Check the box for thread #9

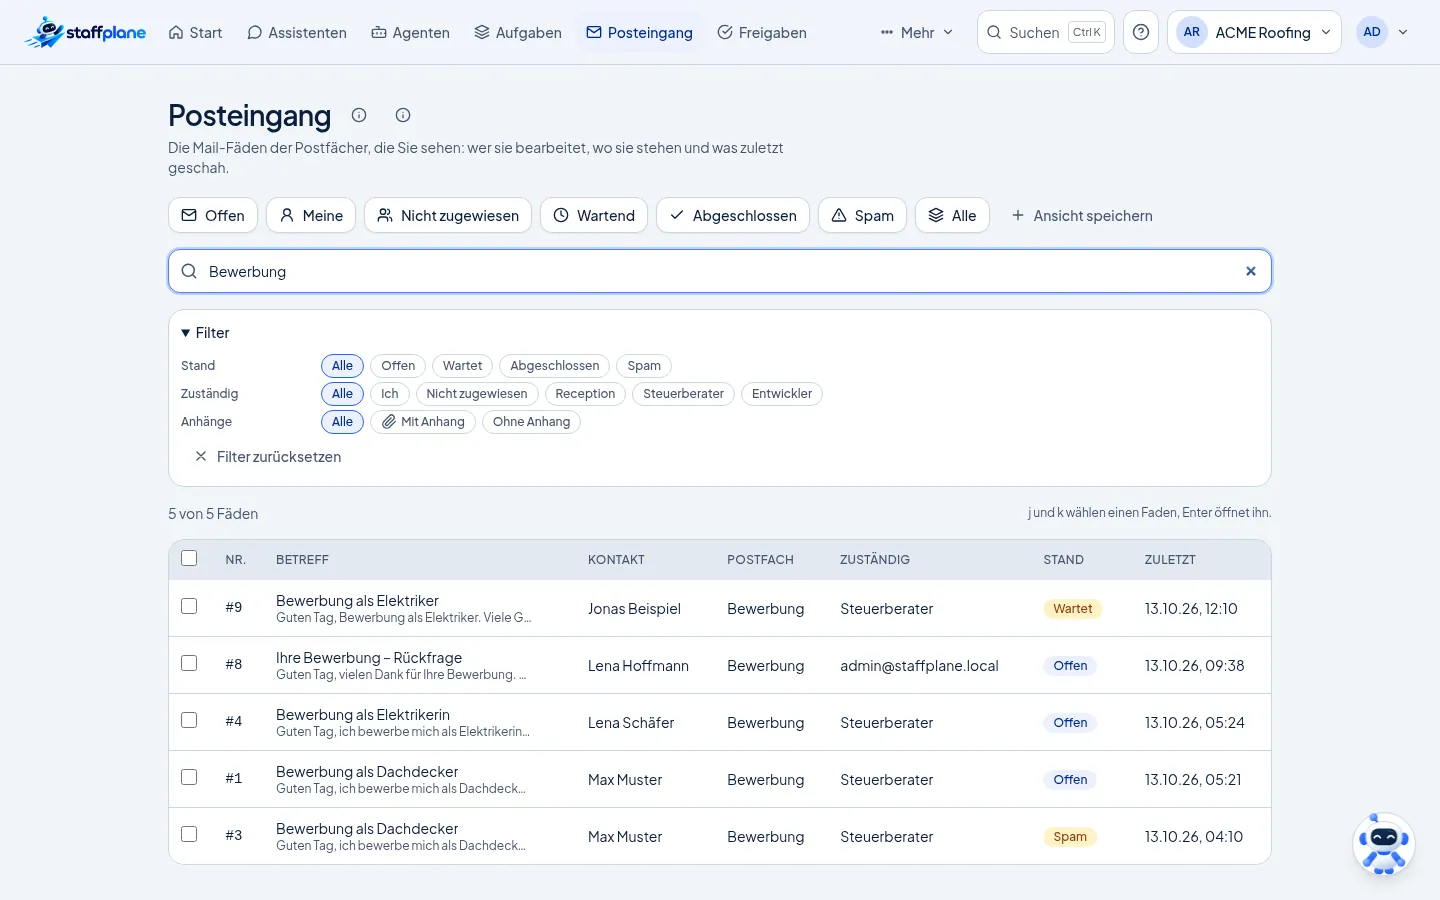point(189,606)
